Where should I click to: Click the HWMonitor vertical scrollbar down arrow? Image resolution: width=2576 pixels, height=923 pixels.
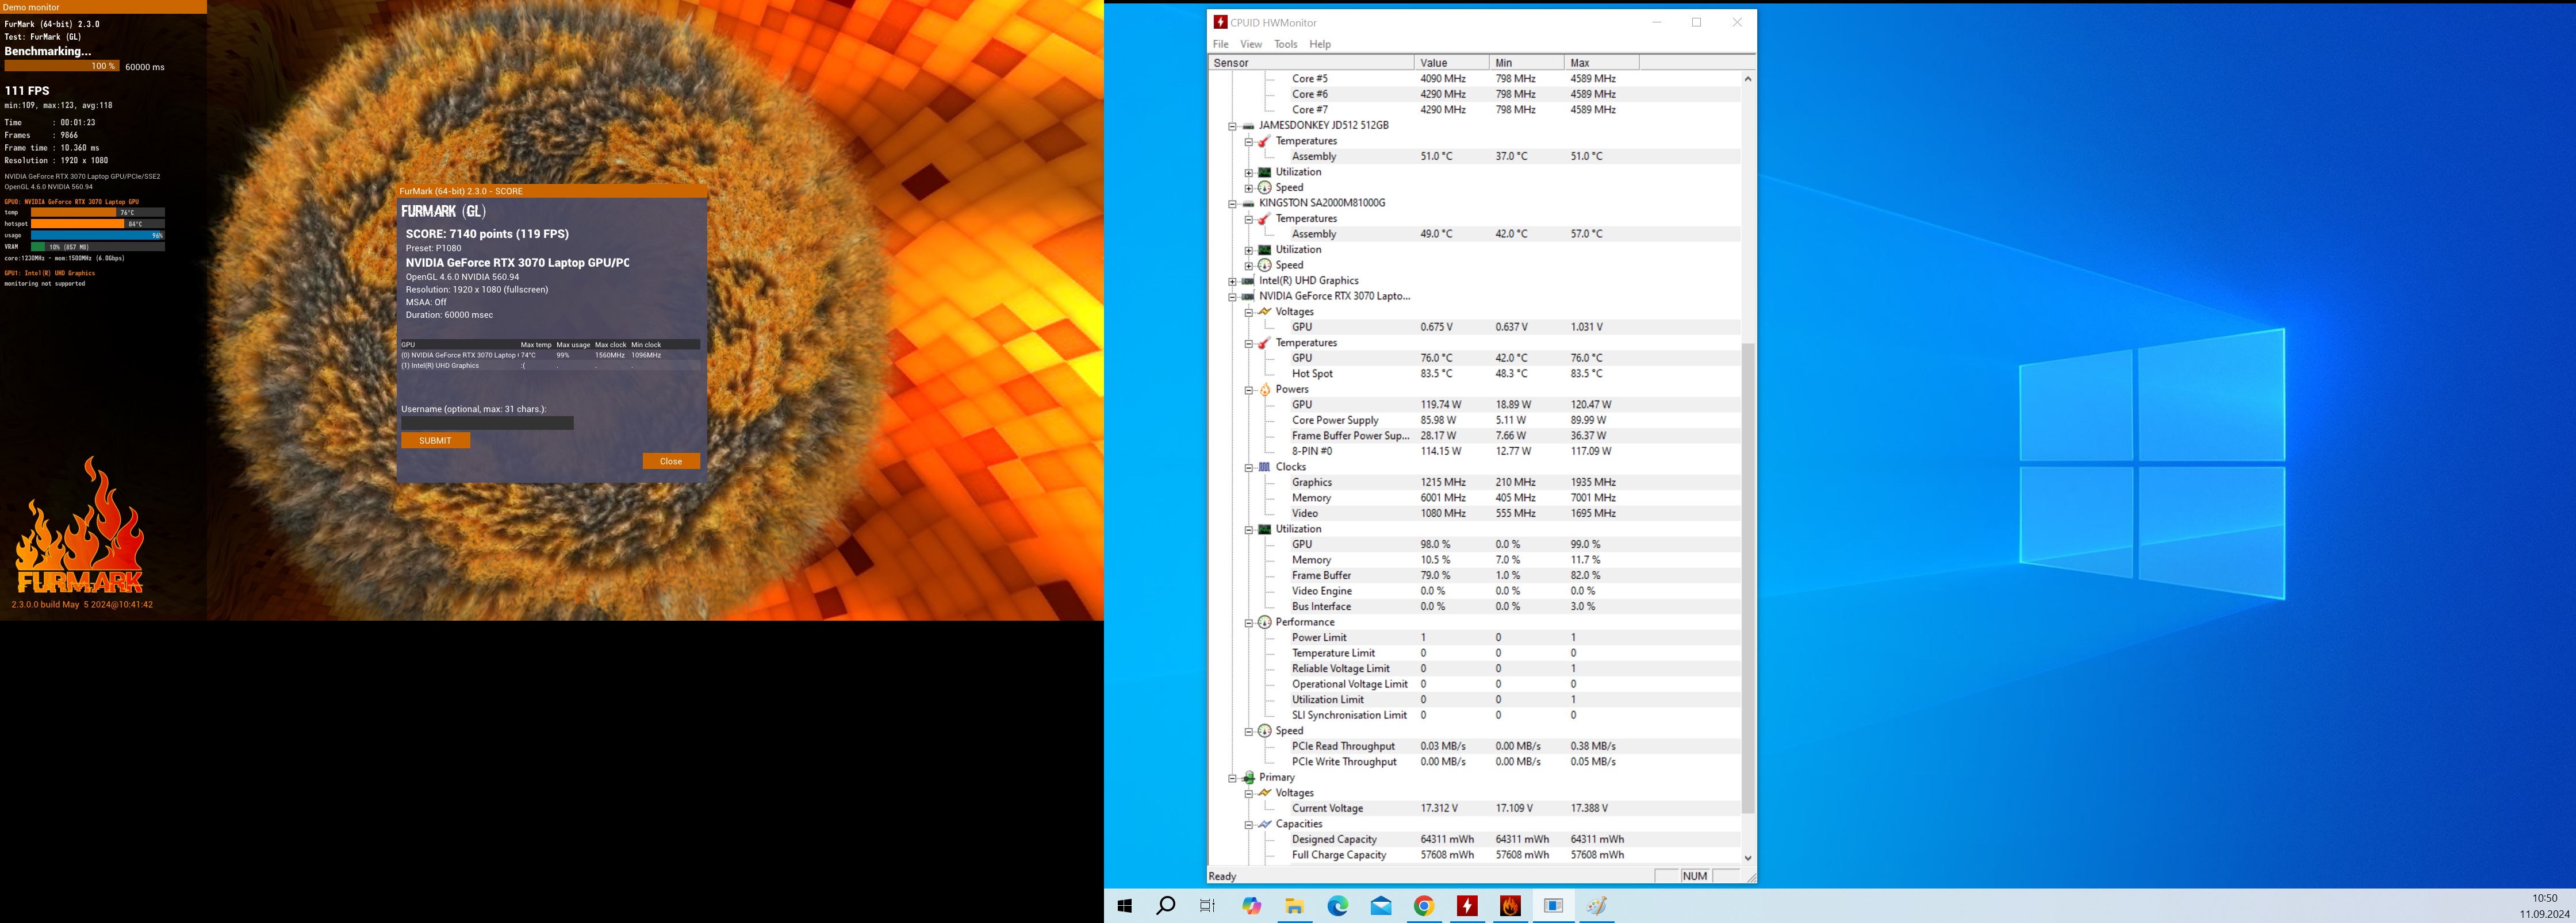(x=1748, y=858)
